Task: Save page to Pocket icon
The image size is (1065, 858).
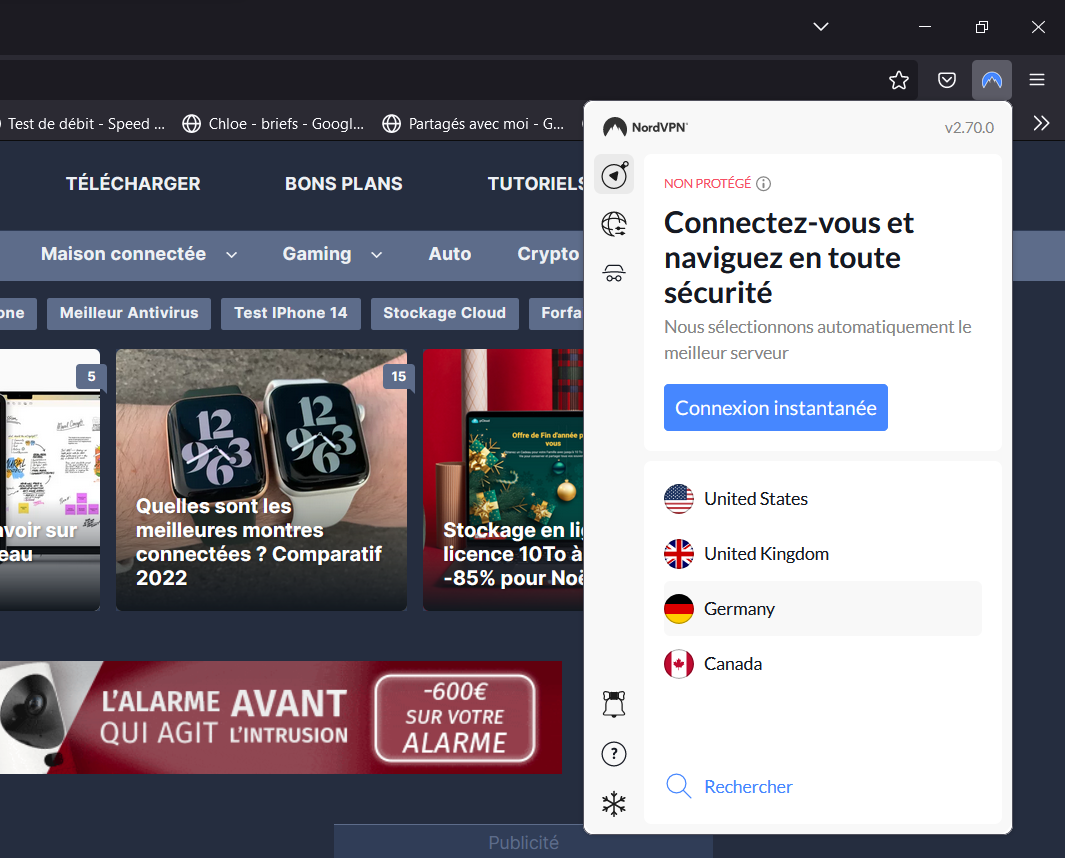Action: click(x=947, y=80)
